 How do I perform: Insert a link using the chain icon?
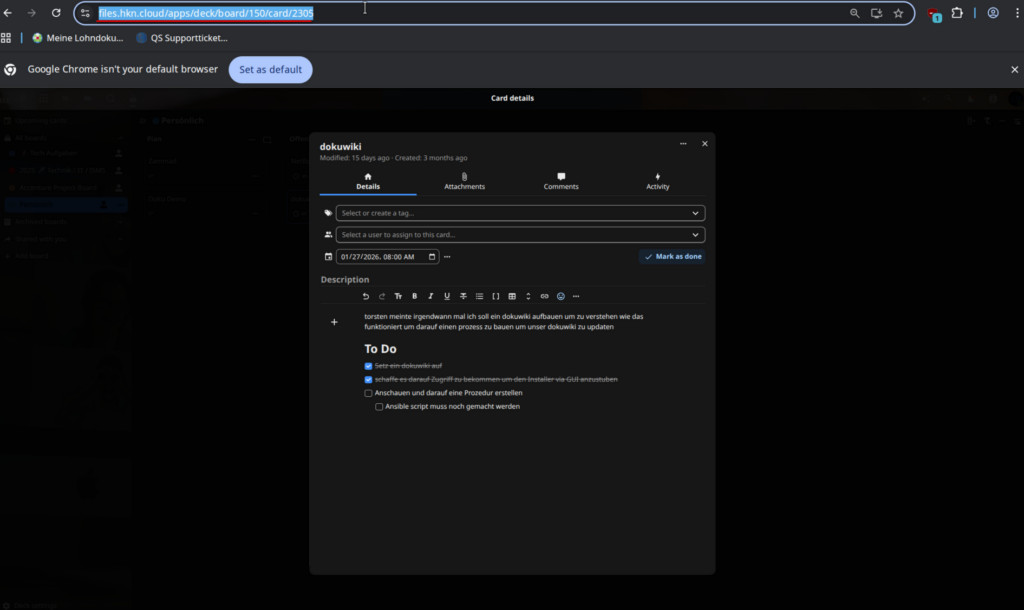pyautogui.click(x=544, y=296)
